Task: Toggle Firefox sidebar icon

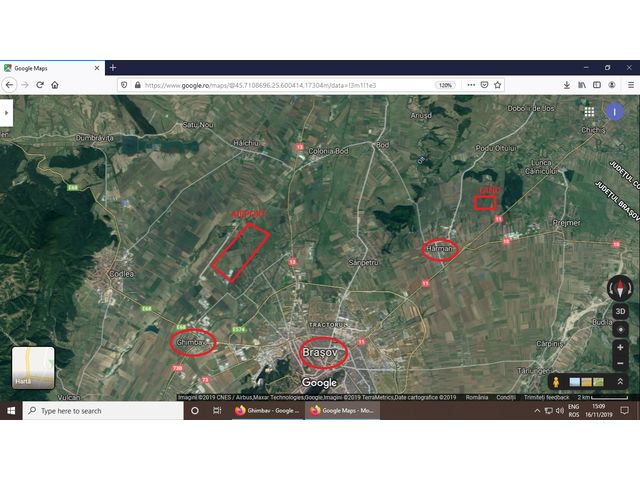Action: [x=597, y=85]
